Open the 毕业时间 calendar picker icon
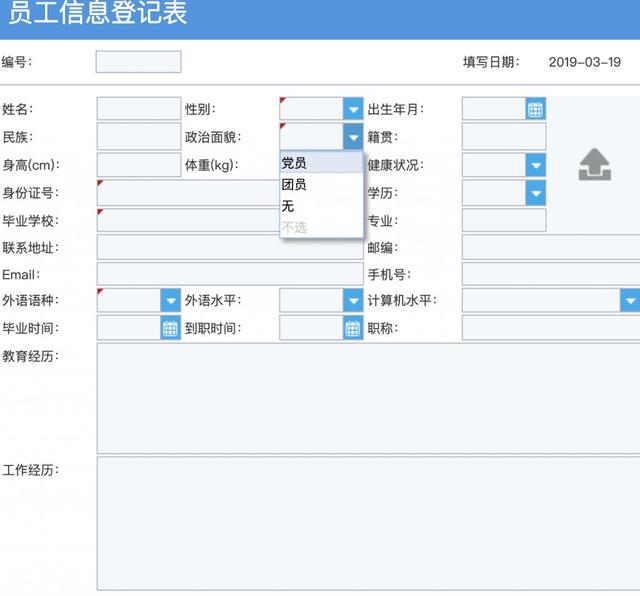The width and height of the screenshot is (640, 596). pos(170,328)
